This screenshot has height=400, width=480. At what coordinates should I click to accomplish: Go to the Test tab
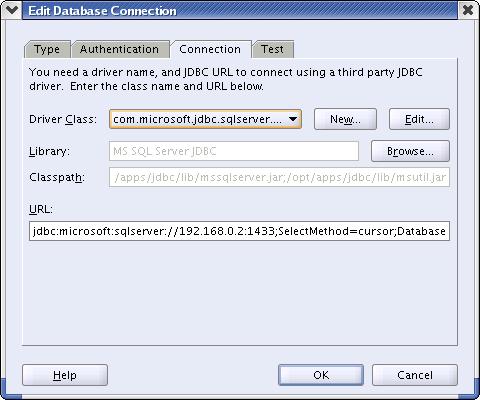click(x=272, y=49)
